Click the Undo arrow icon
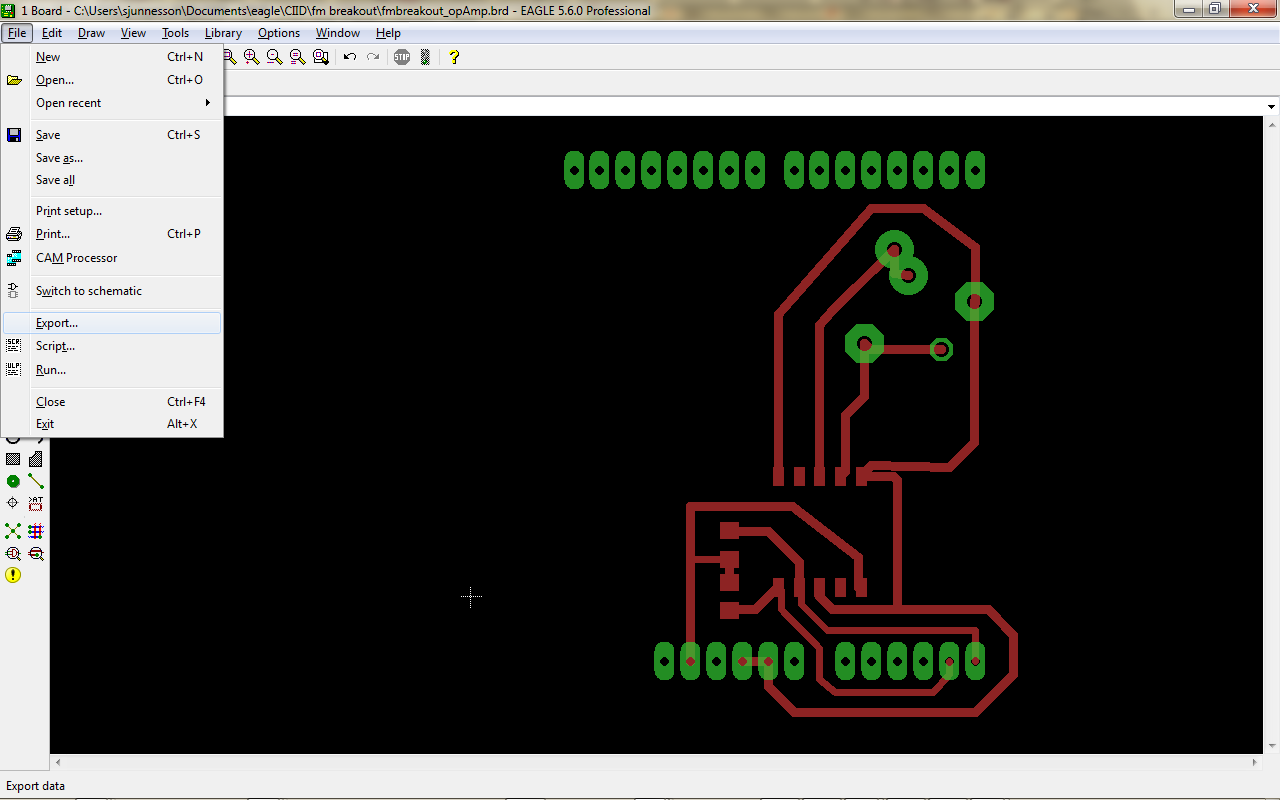 click(x=350, y=57)
